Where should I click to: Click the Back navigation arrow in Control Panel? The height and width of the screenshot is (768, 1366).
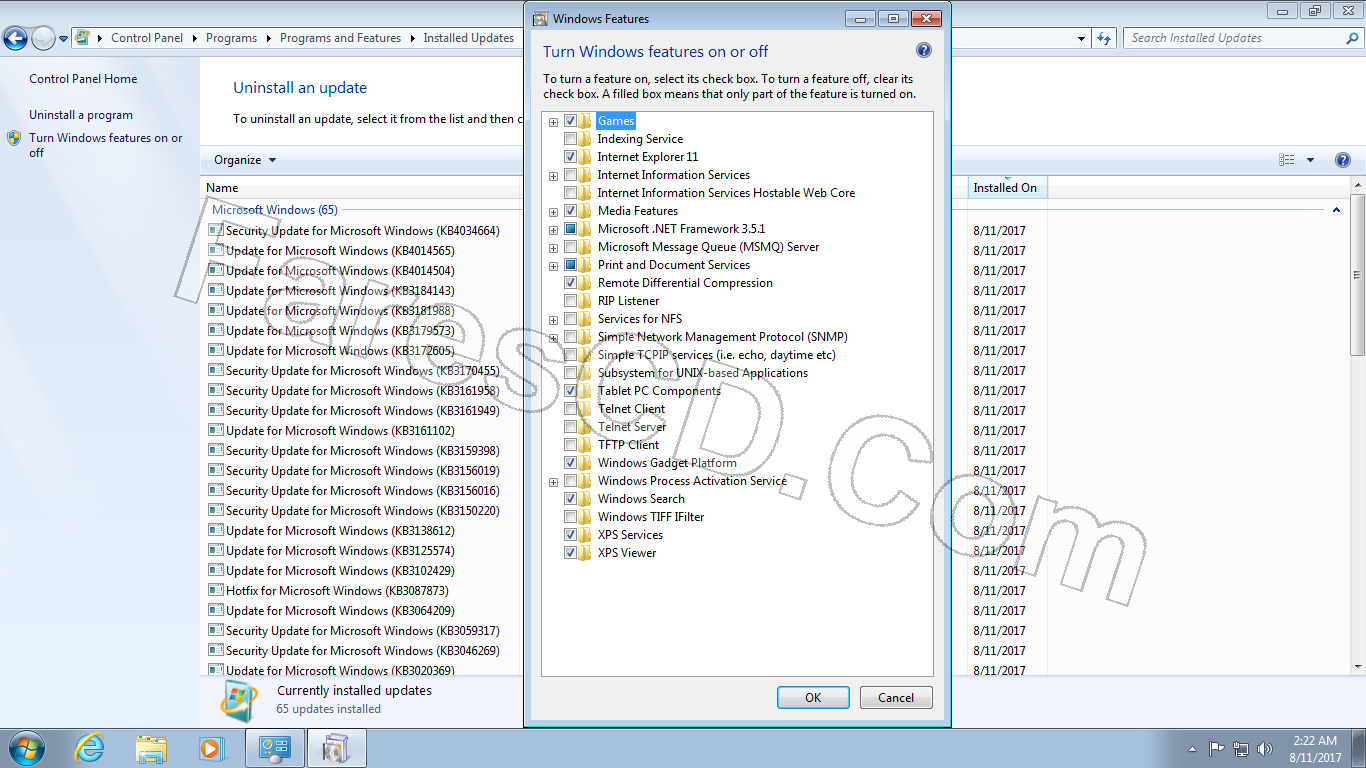point(15,39)
